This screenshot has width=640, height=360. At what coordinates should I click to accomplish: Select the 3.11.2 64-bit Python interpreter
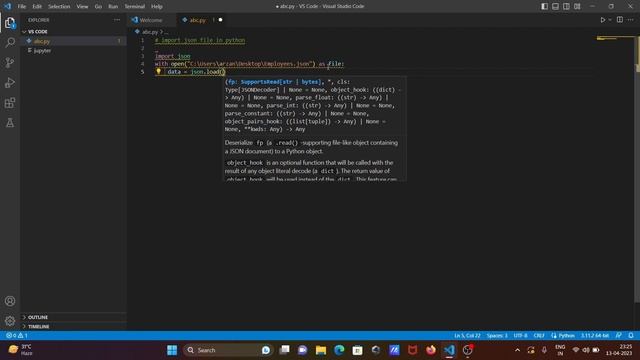point(595,336)
